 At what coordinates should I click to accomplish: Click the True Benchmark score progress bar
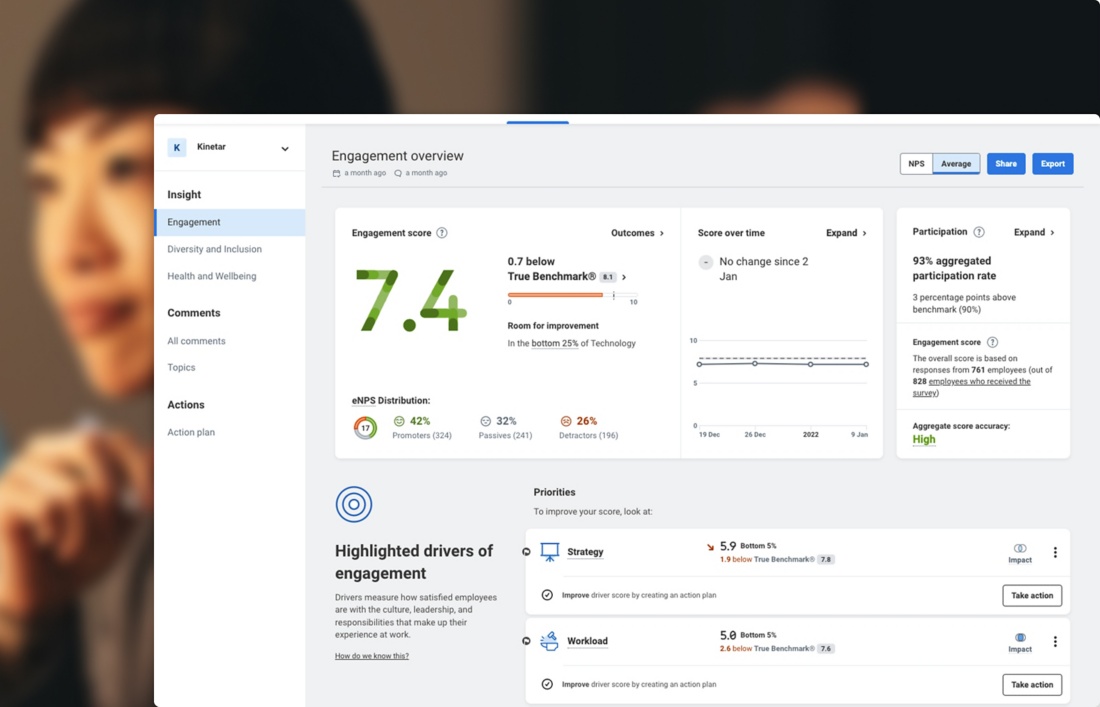[x=572, y=295]
